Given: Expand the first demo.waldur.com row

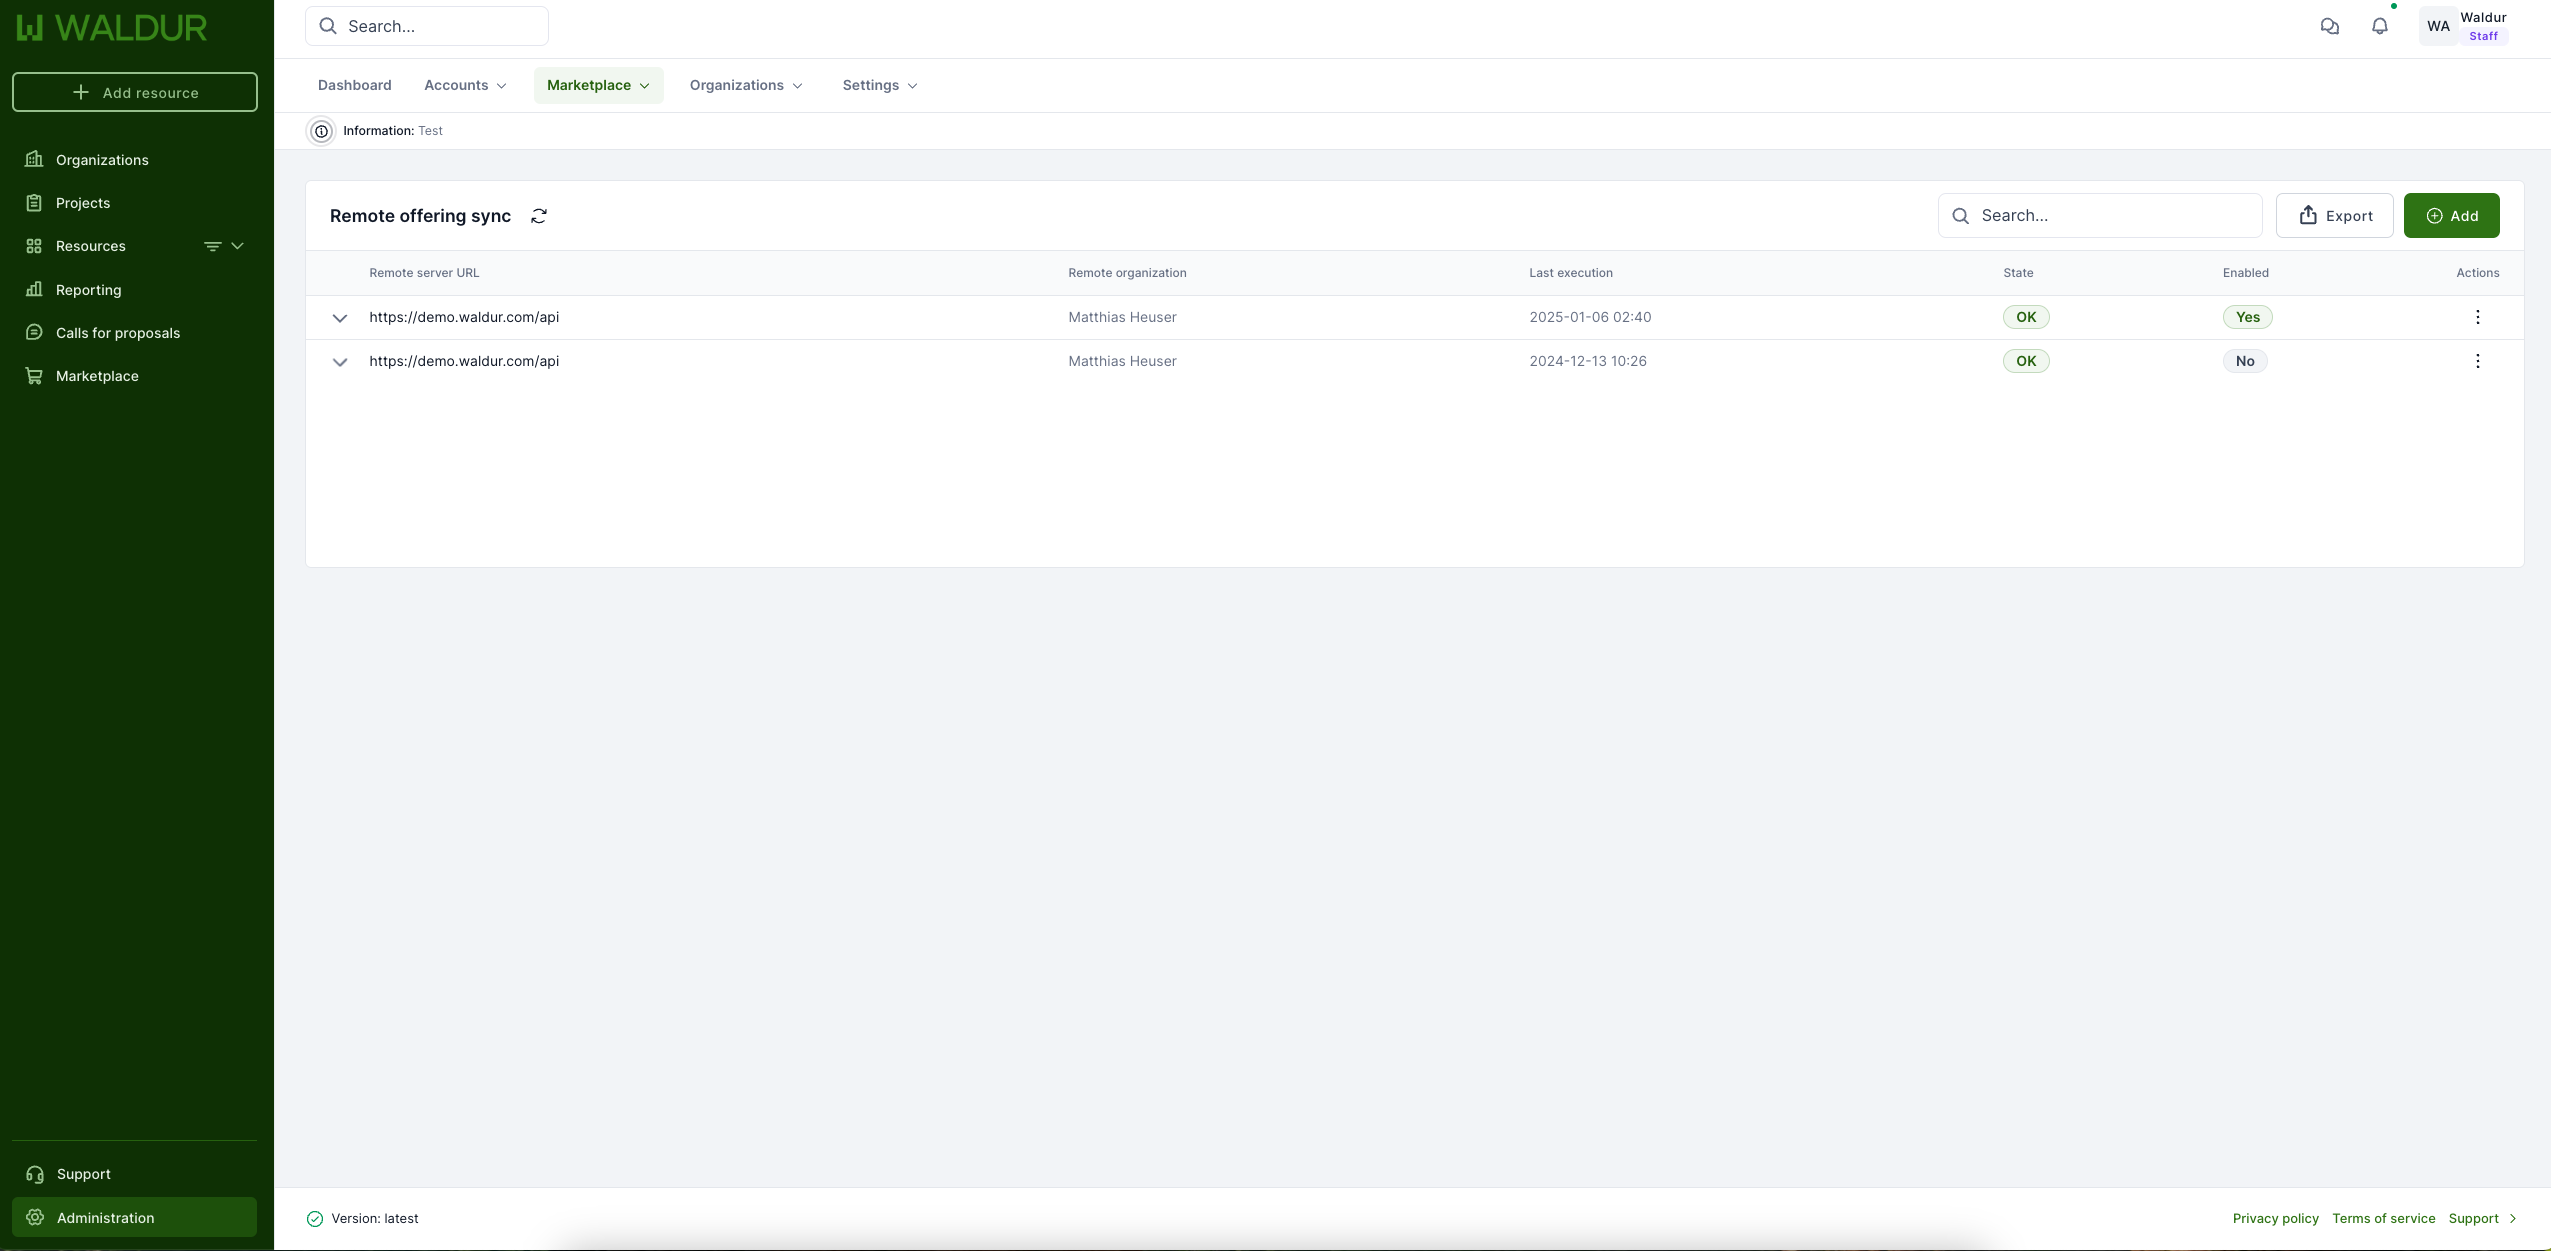Looking at the screenshot, I should point(340,318).
